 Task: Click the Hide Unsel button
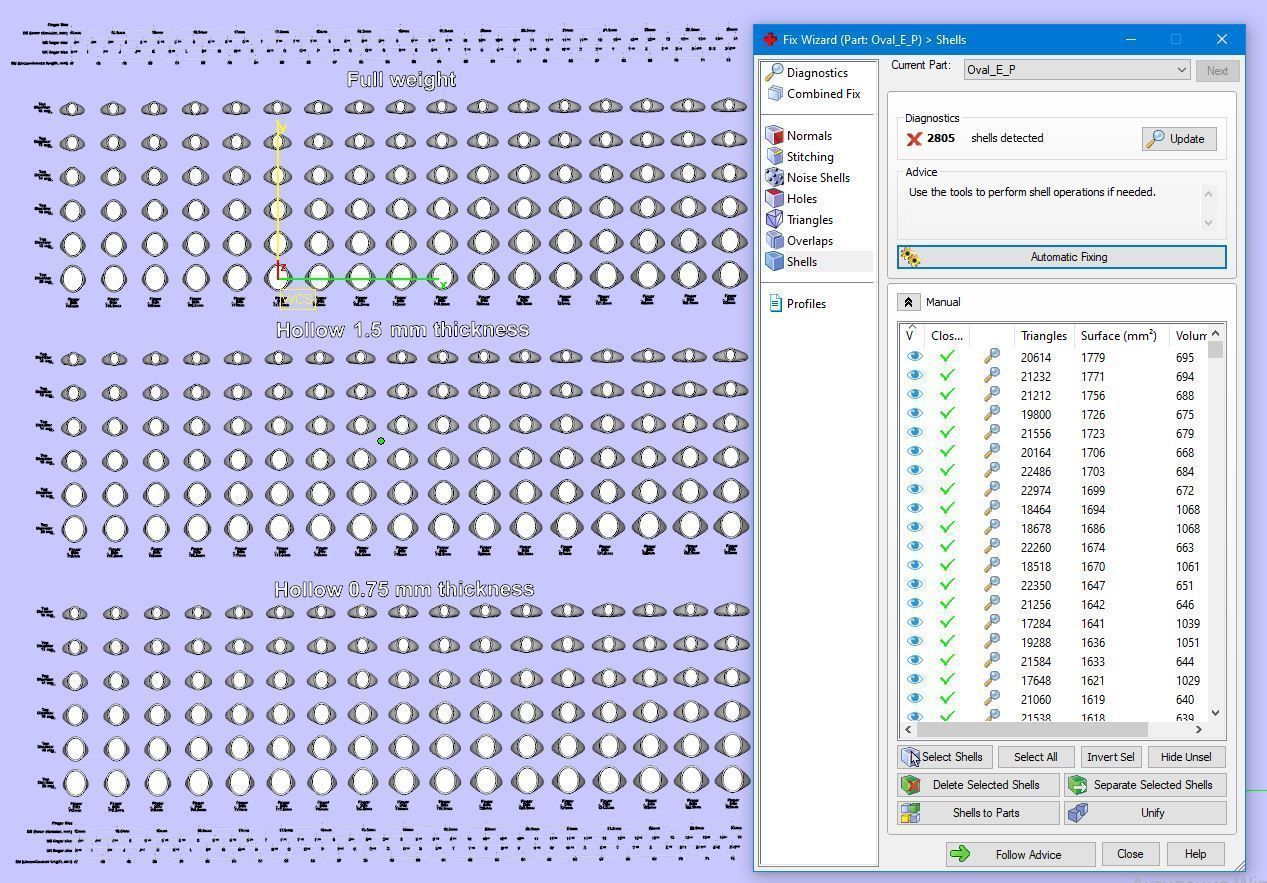pos(1186,757)
